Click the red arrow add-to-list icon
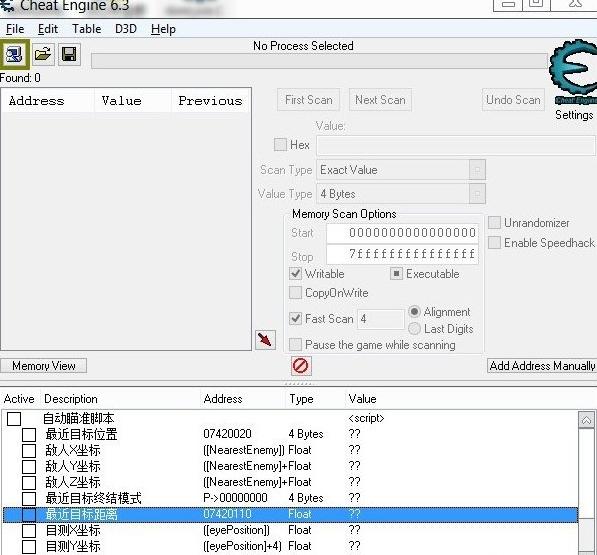Screen dimensions: 597x555 (x=265, y=340)
